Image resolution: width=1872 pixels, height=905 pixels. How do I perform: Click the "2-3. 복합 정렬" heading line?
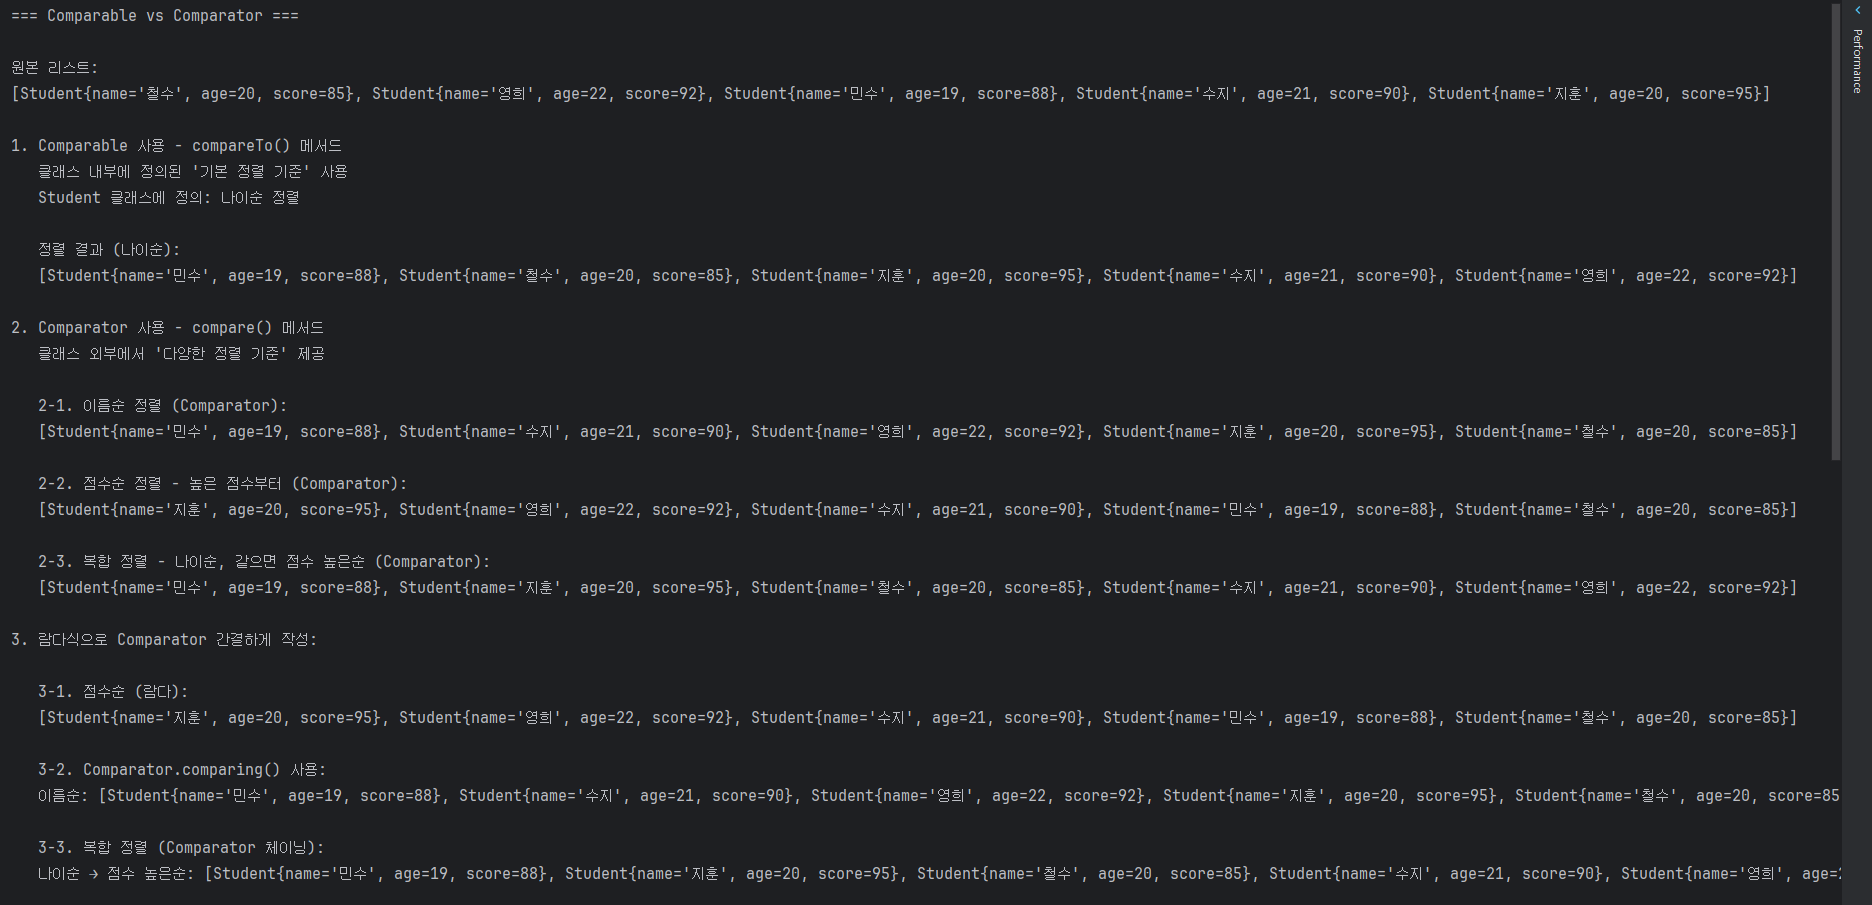pos(264,562)
